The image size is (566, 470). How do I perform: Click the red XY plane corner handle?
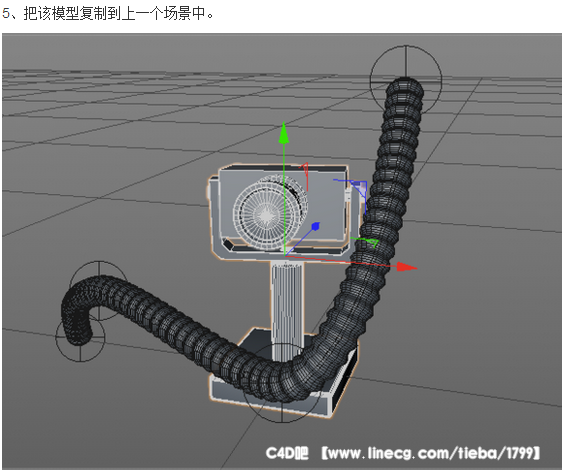[x=304, y=176]
